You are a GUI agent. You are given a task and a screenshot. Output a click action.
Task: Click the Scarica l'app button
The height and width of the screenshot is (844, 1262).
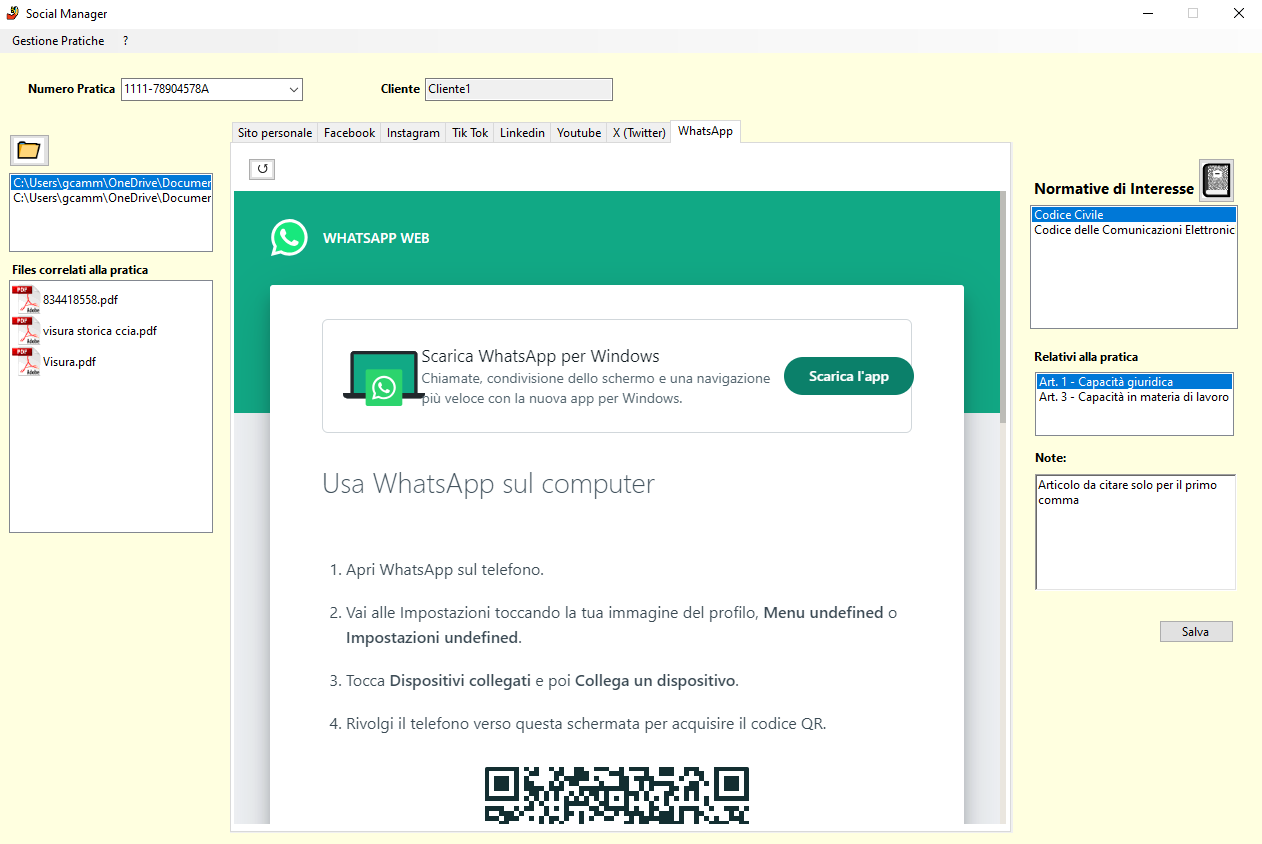pyautogui.click(x=848, y=376)
